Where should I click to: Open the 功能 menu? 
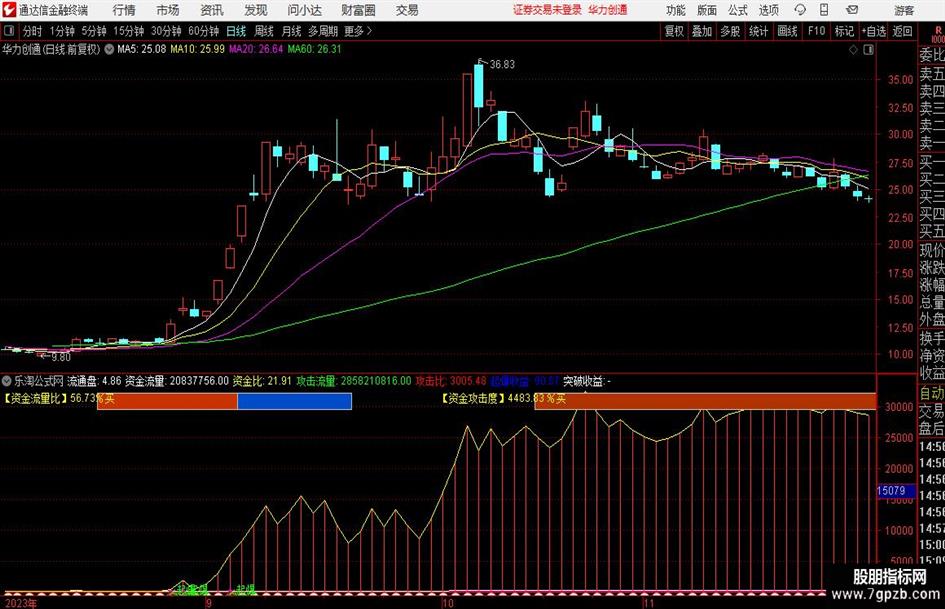point(676,10)
